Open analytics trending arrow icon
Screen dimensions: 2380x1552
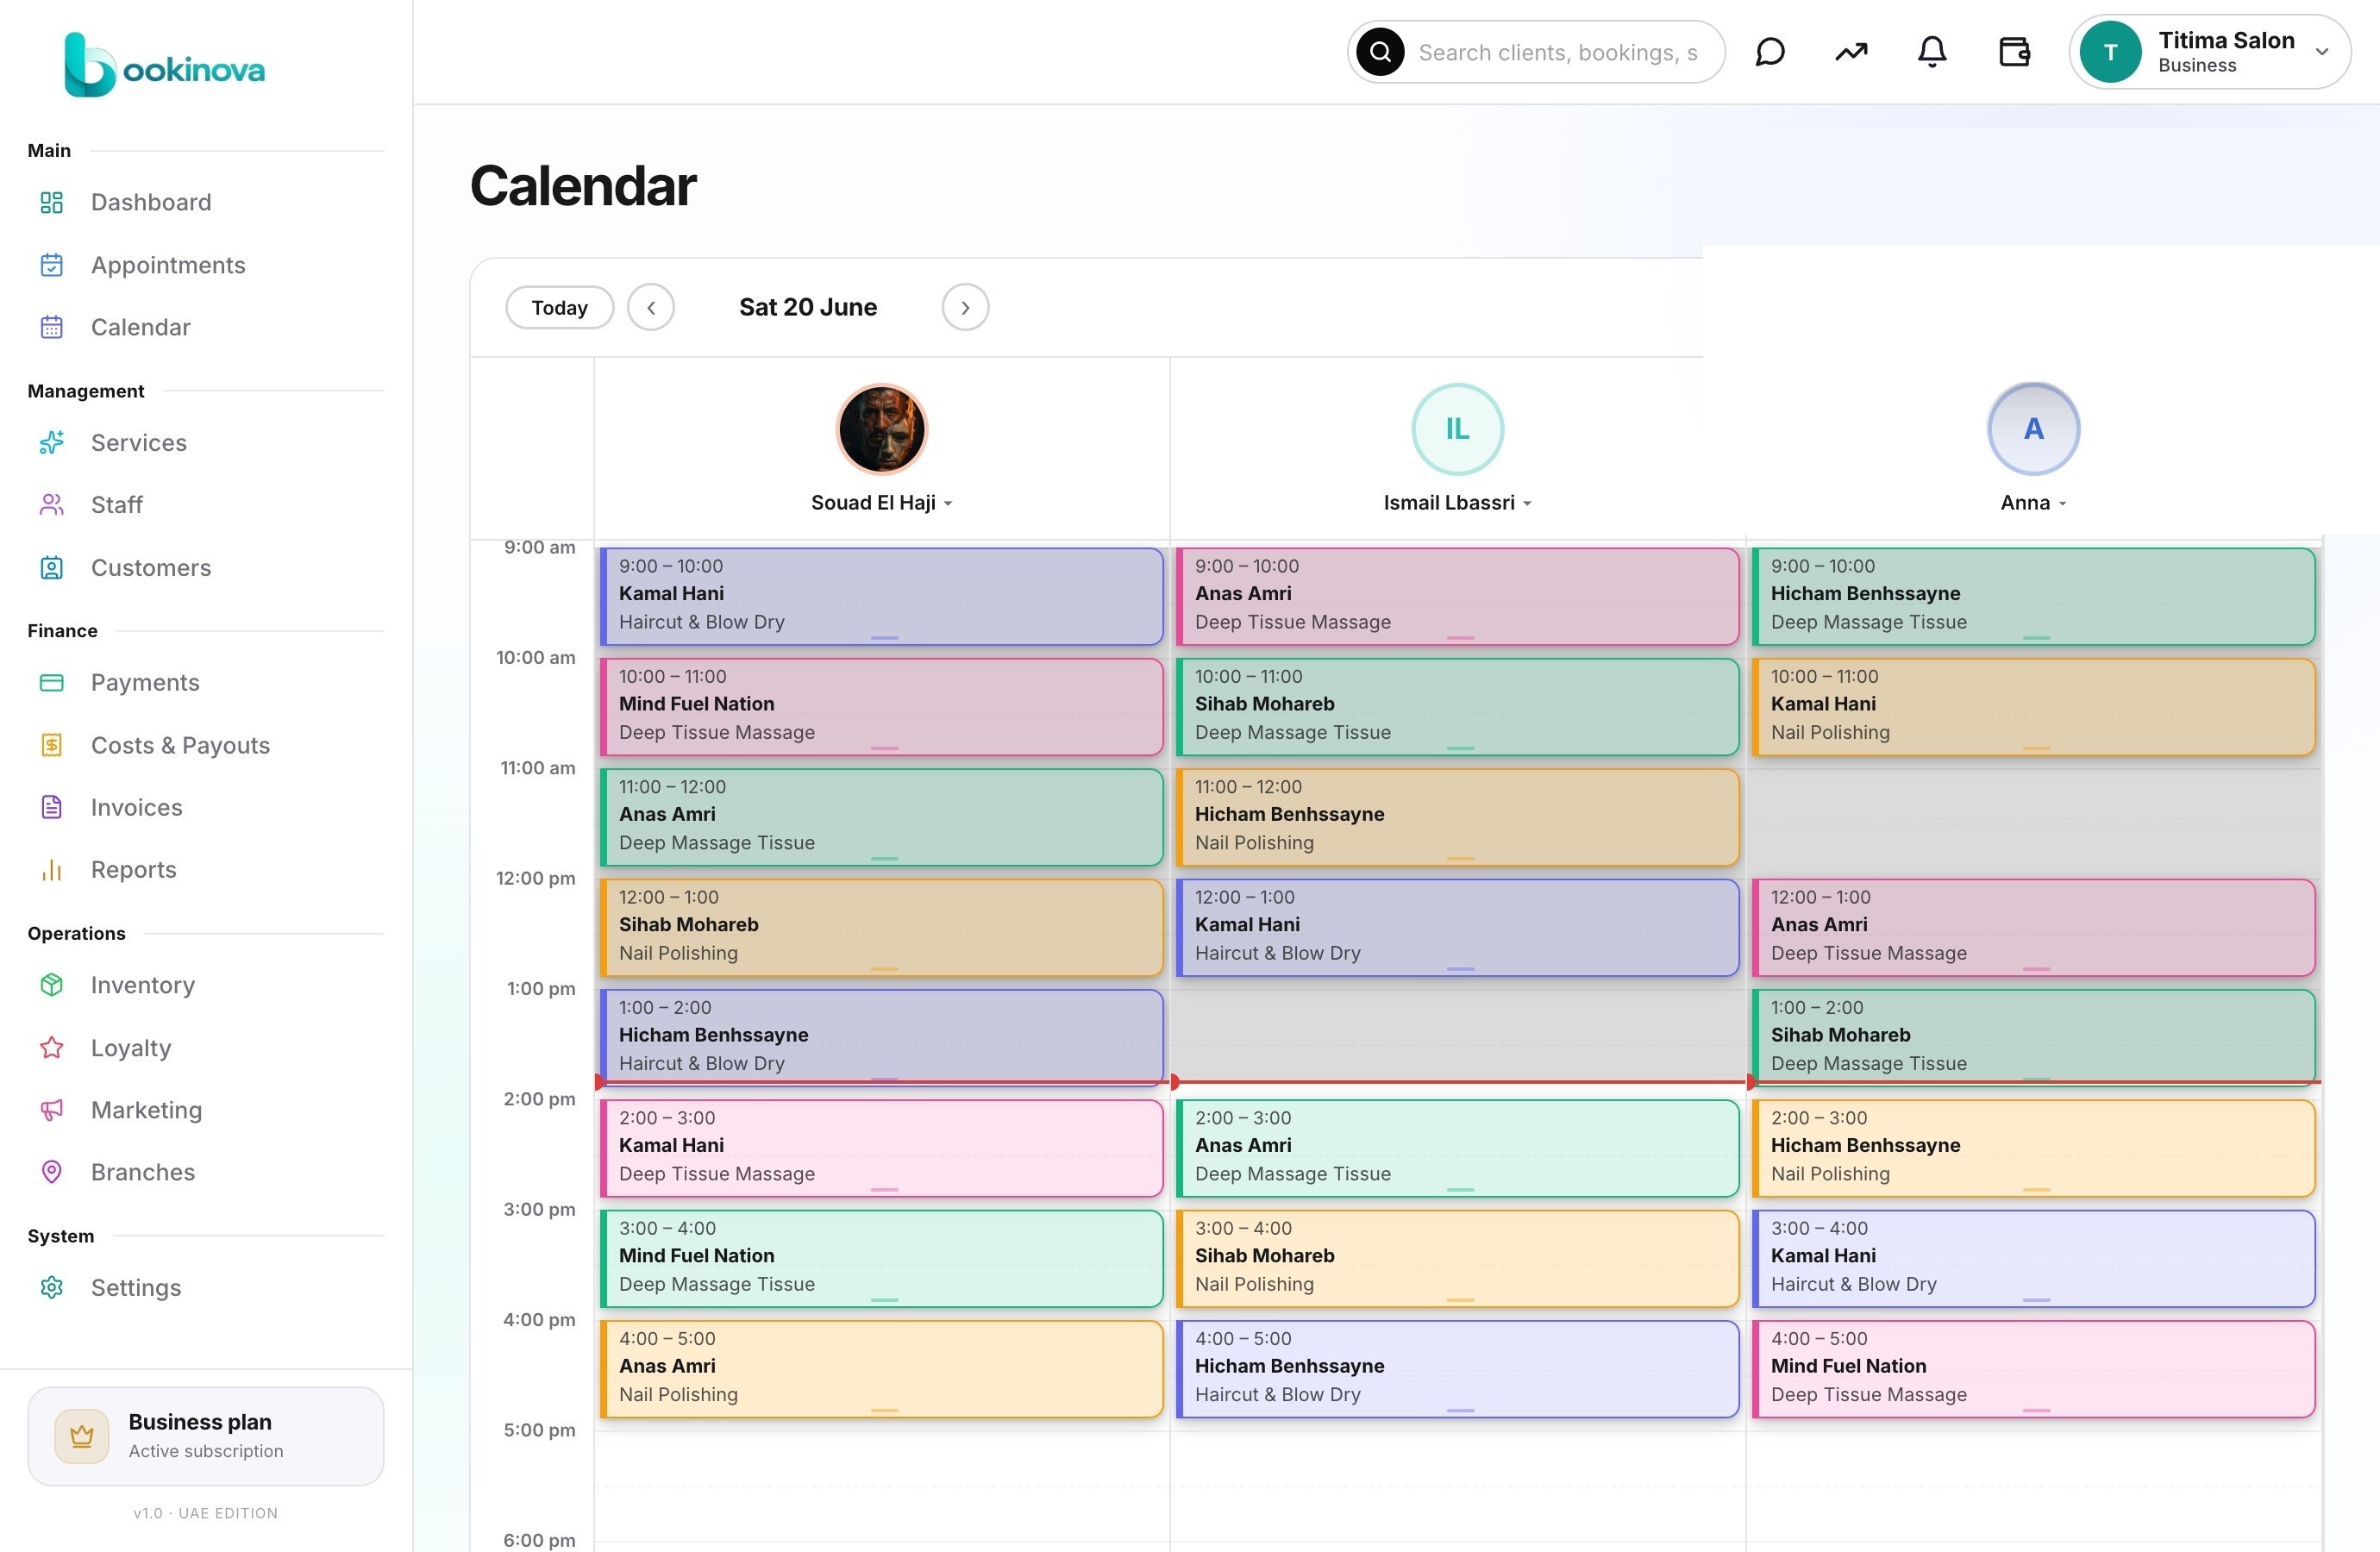[x=1851, y=52]
